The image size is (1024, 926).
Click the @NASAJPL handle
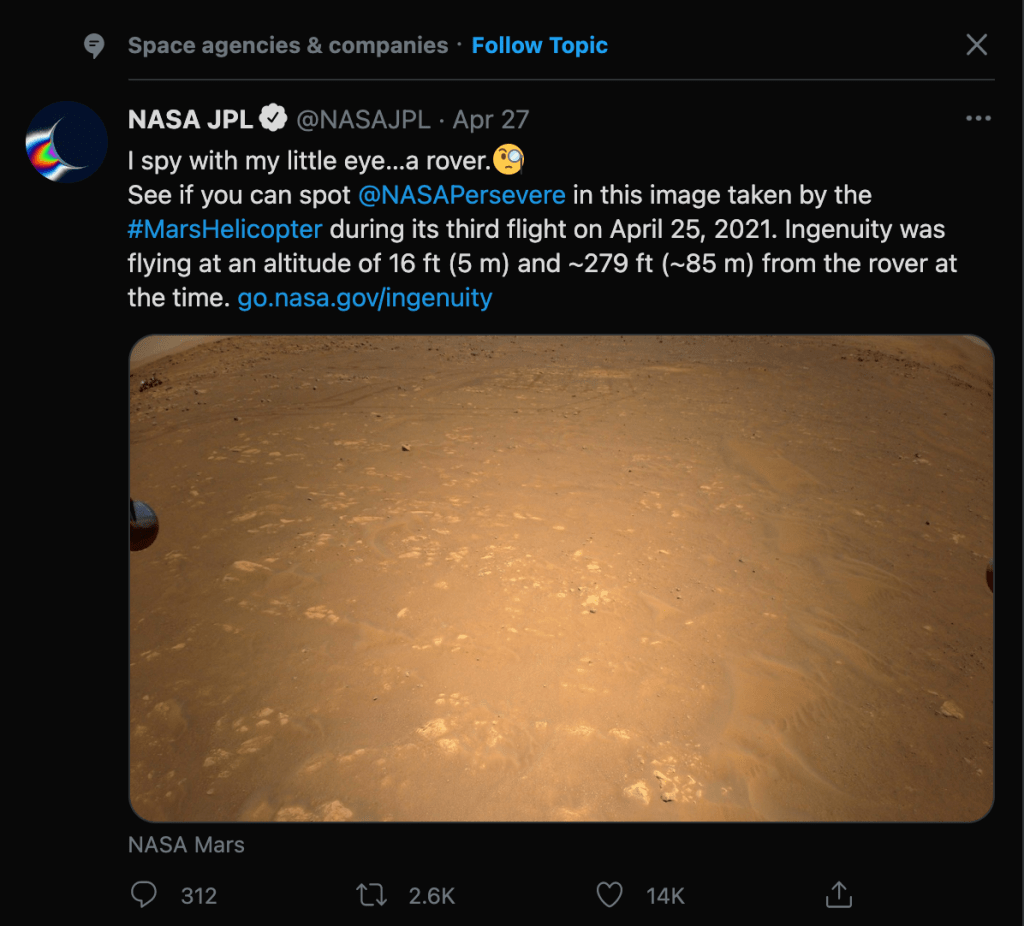(x=363, y=120)
